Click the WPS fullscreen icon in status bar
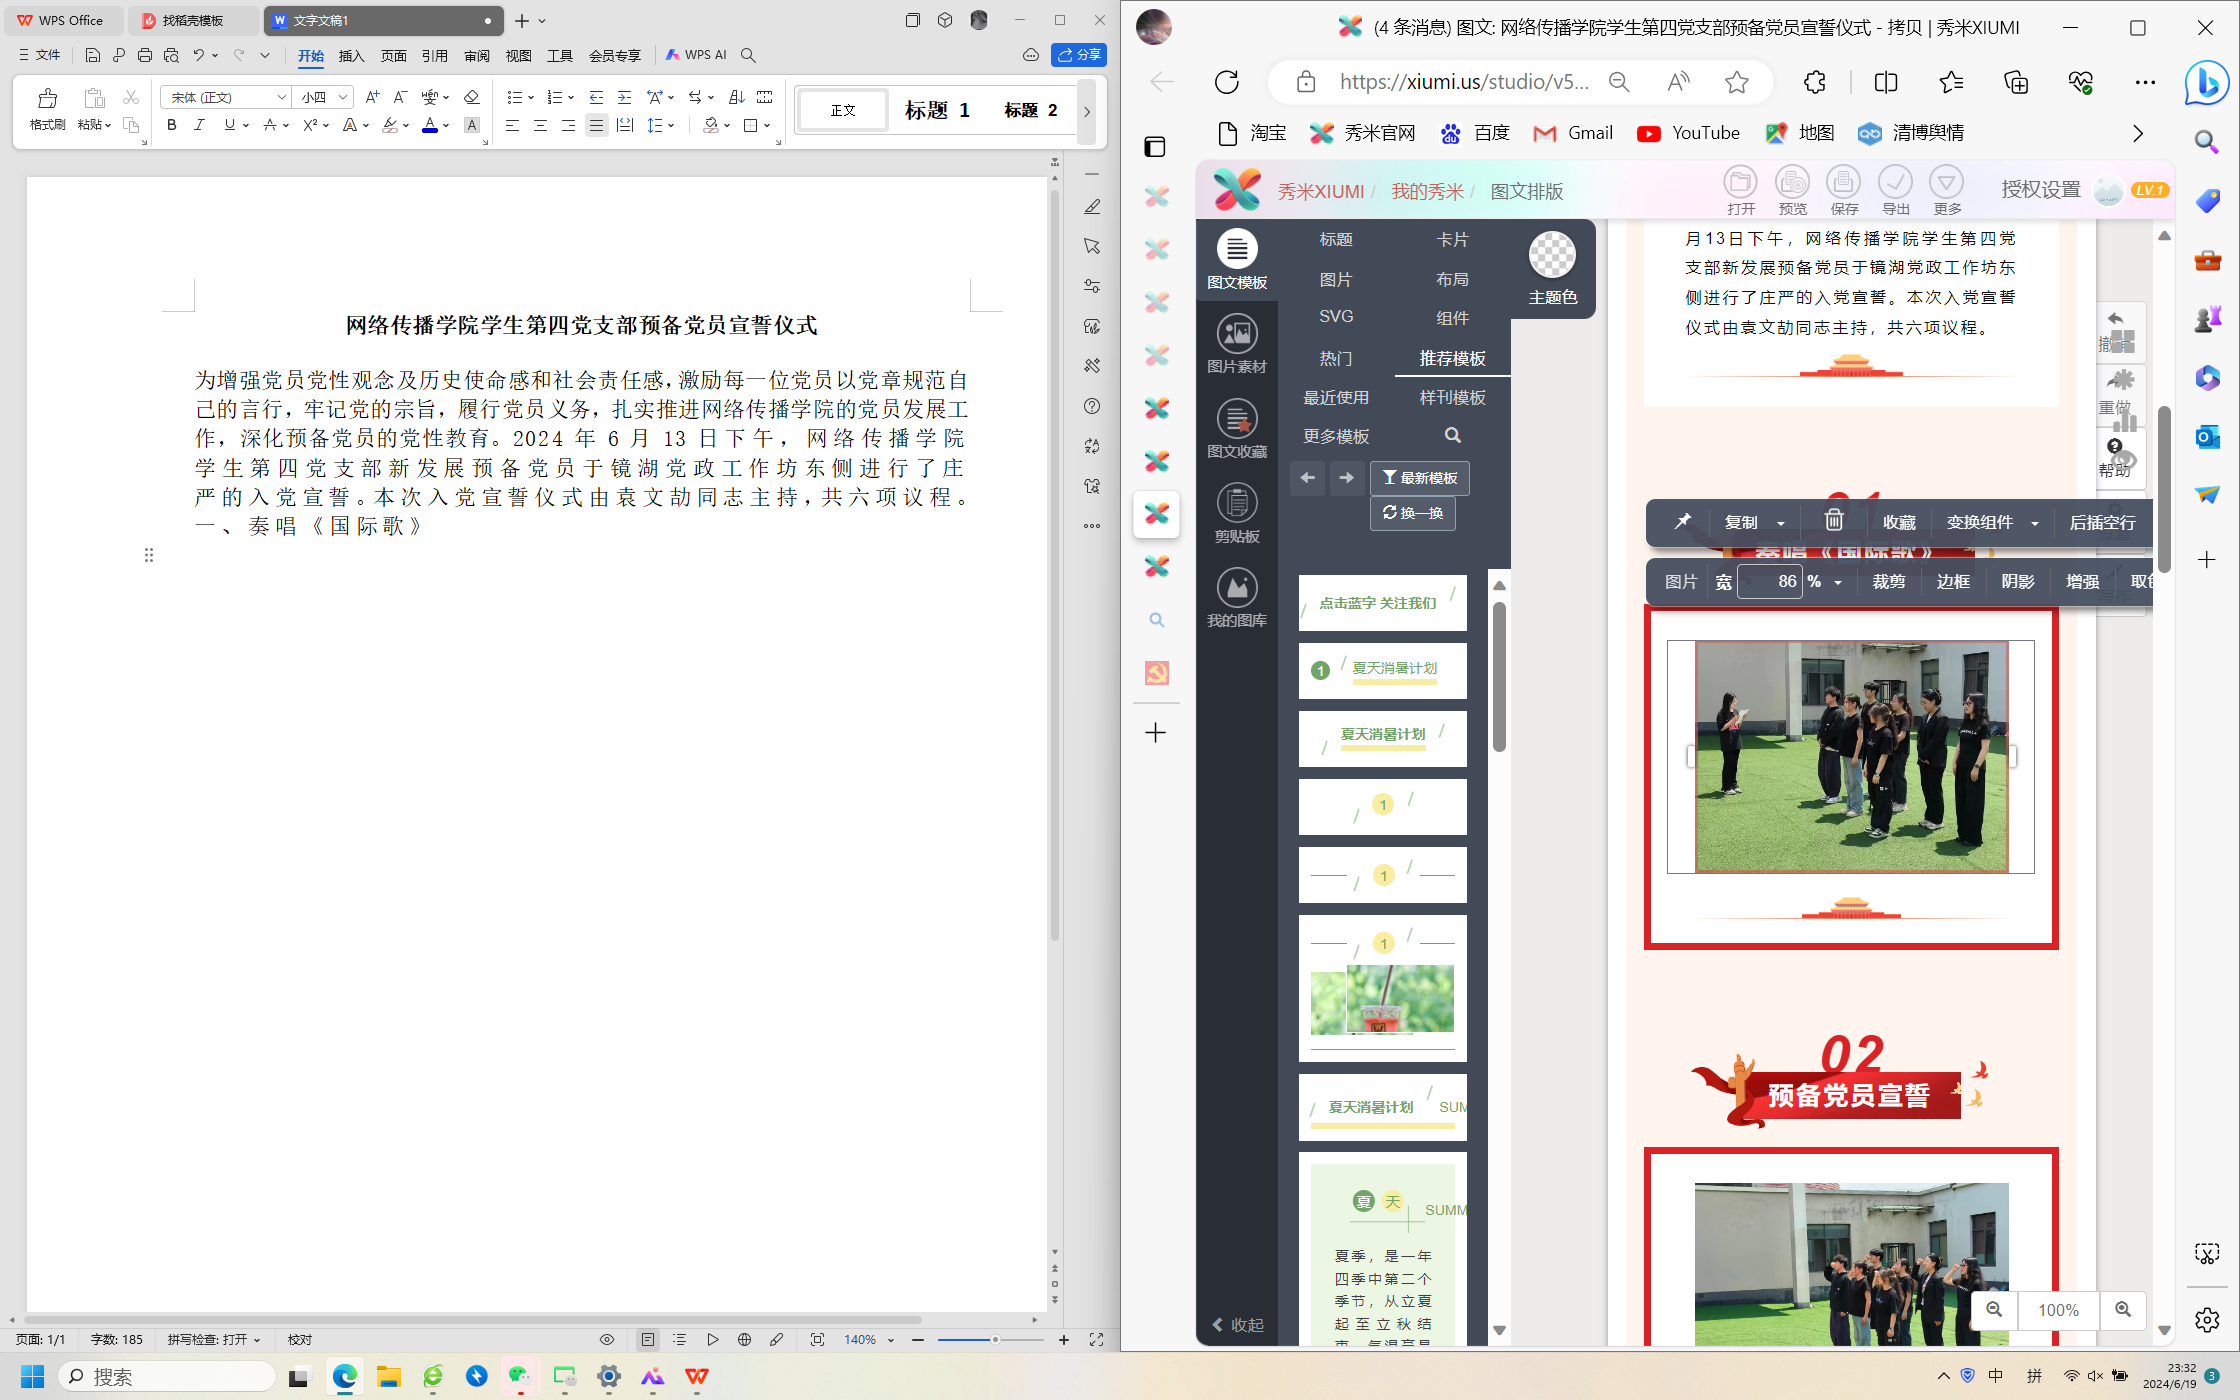The height and width of the screenshot is (1400, 2240). (1096, 1340)
